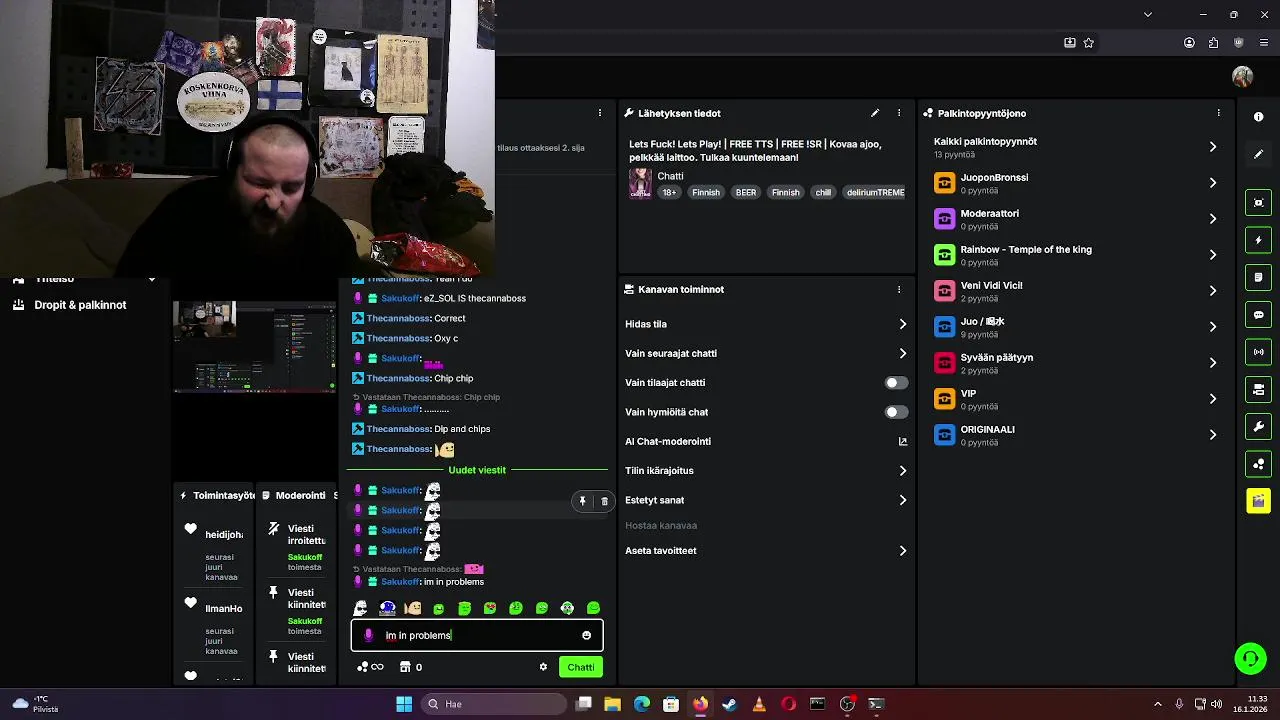Image resolution: width=1280 pixels, height=720 pixels.
Task: Open Palkintopyyntöjono panel options menu
Action: point(1218,113)
